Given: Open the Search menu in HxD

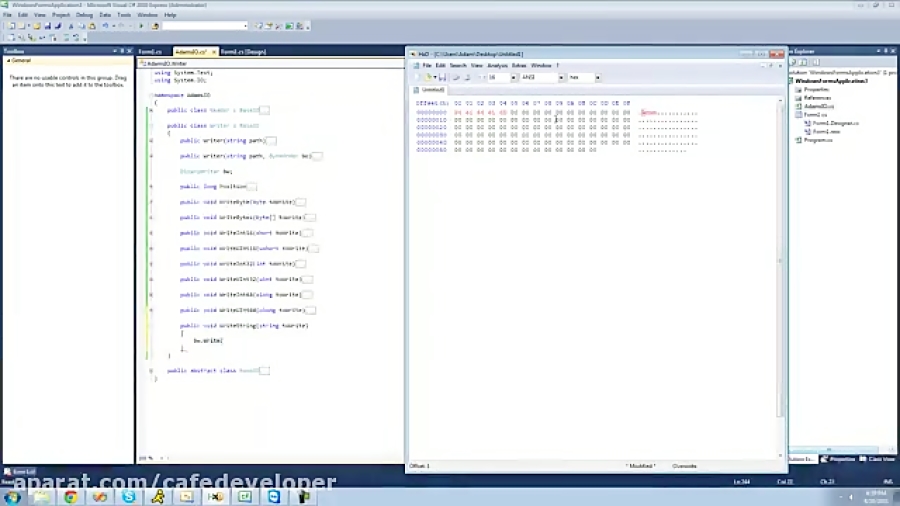Looking at the screenshot, I should [458, 65].
